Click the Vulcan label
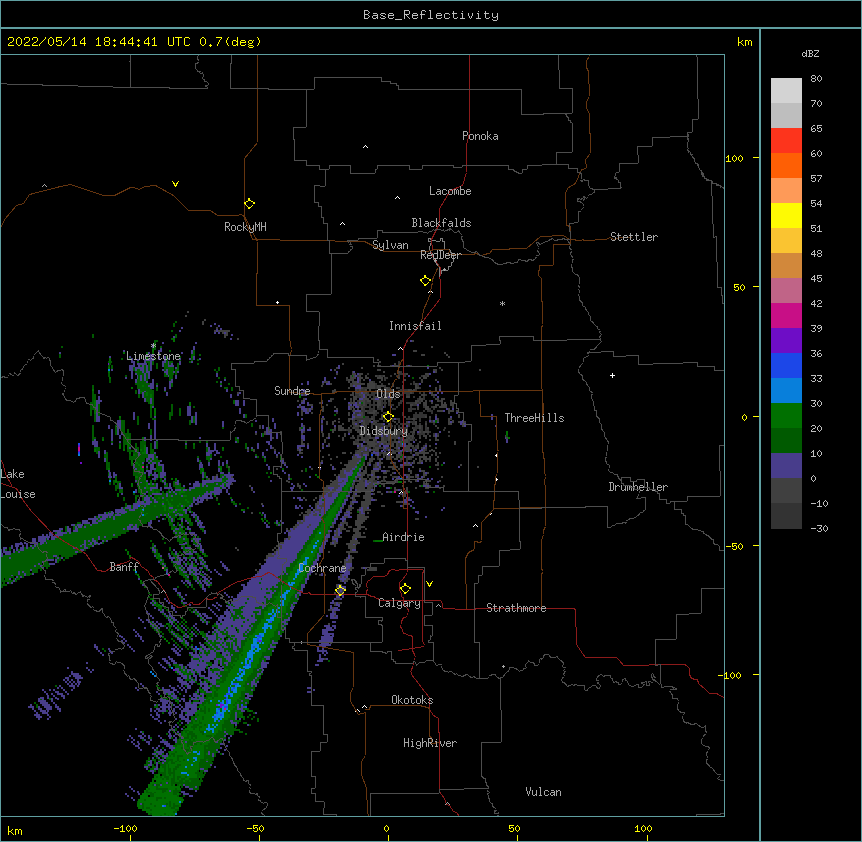 [x=543, y=792]
